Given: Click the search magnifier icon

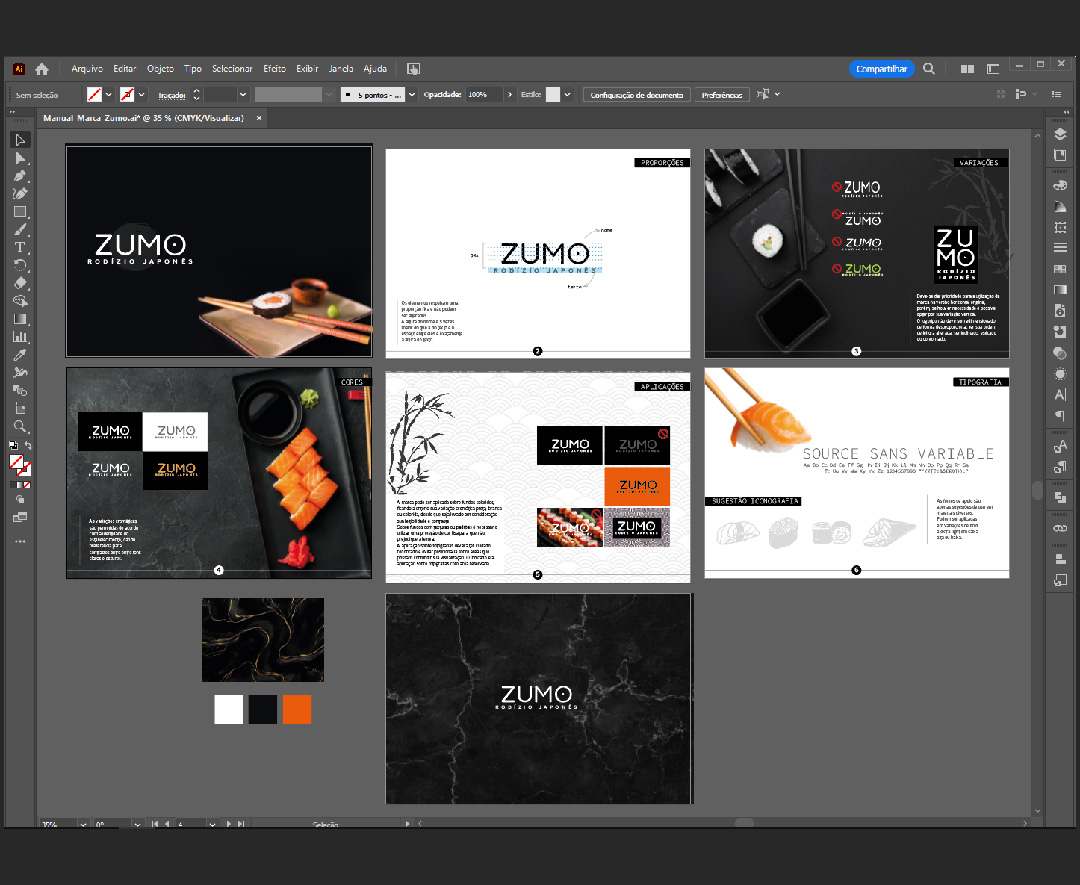Looking at the screenshot, I should click(x=929, y=69).
